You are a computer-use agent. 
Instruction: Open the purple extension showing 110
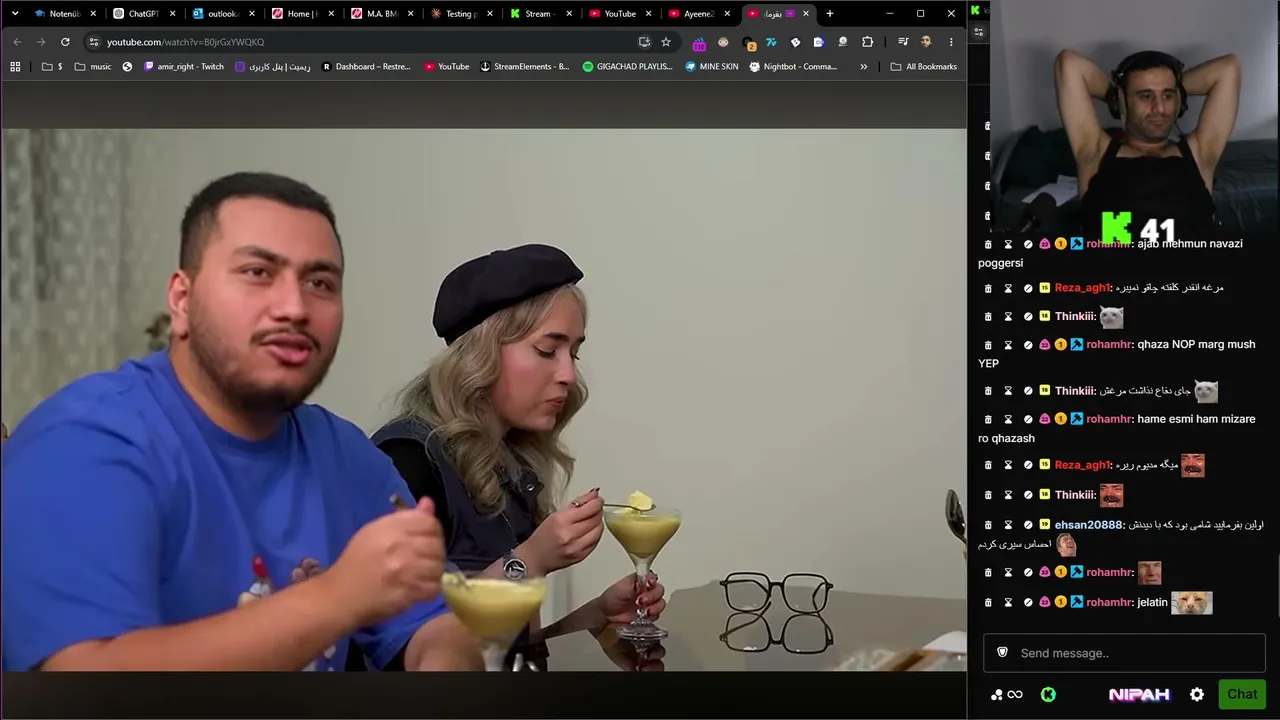pos(699,43)
